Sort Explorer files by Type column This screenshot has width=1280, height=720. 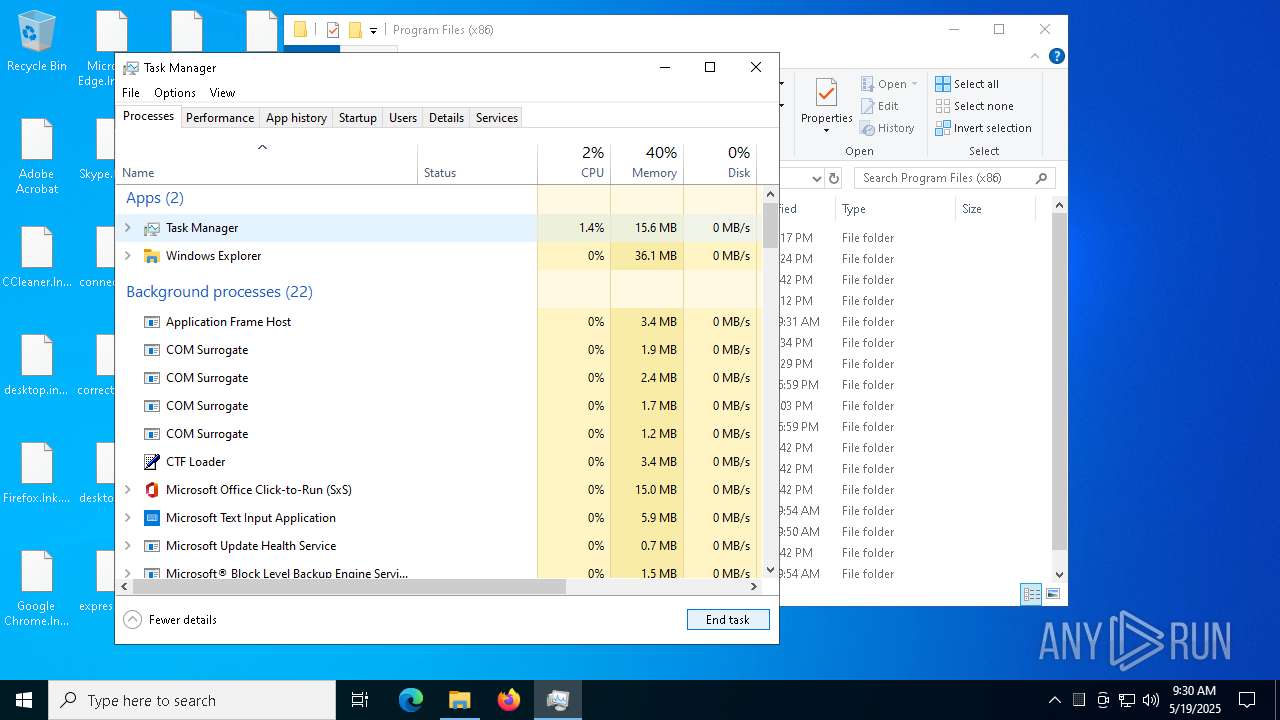(895, 209)
